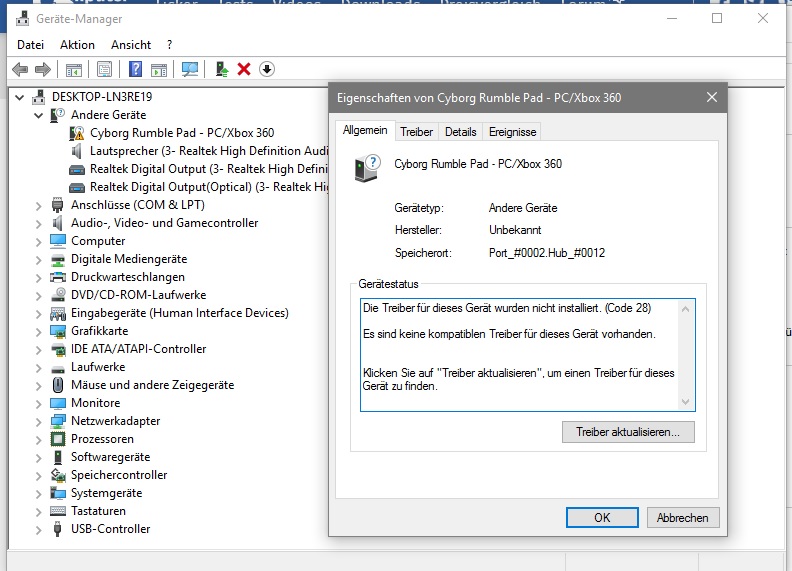Click Abbrechen to cancel the dialog
The width and height of the screenshot is (792, 571).
point(682,517)
